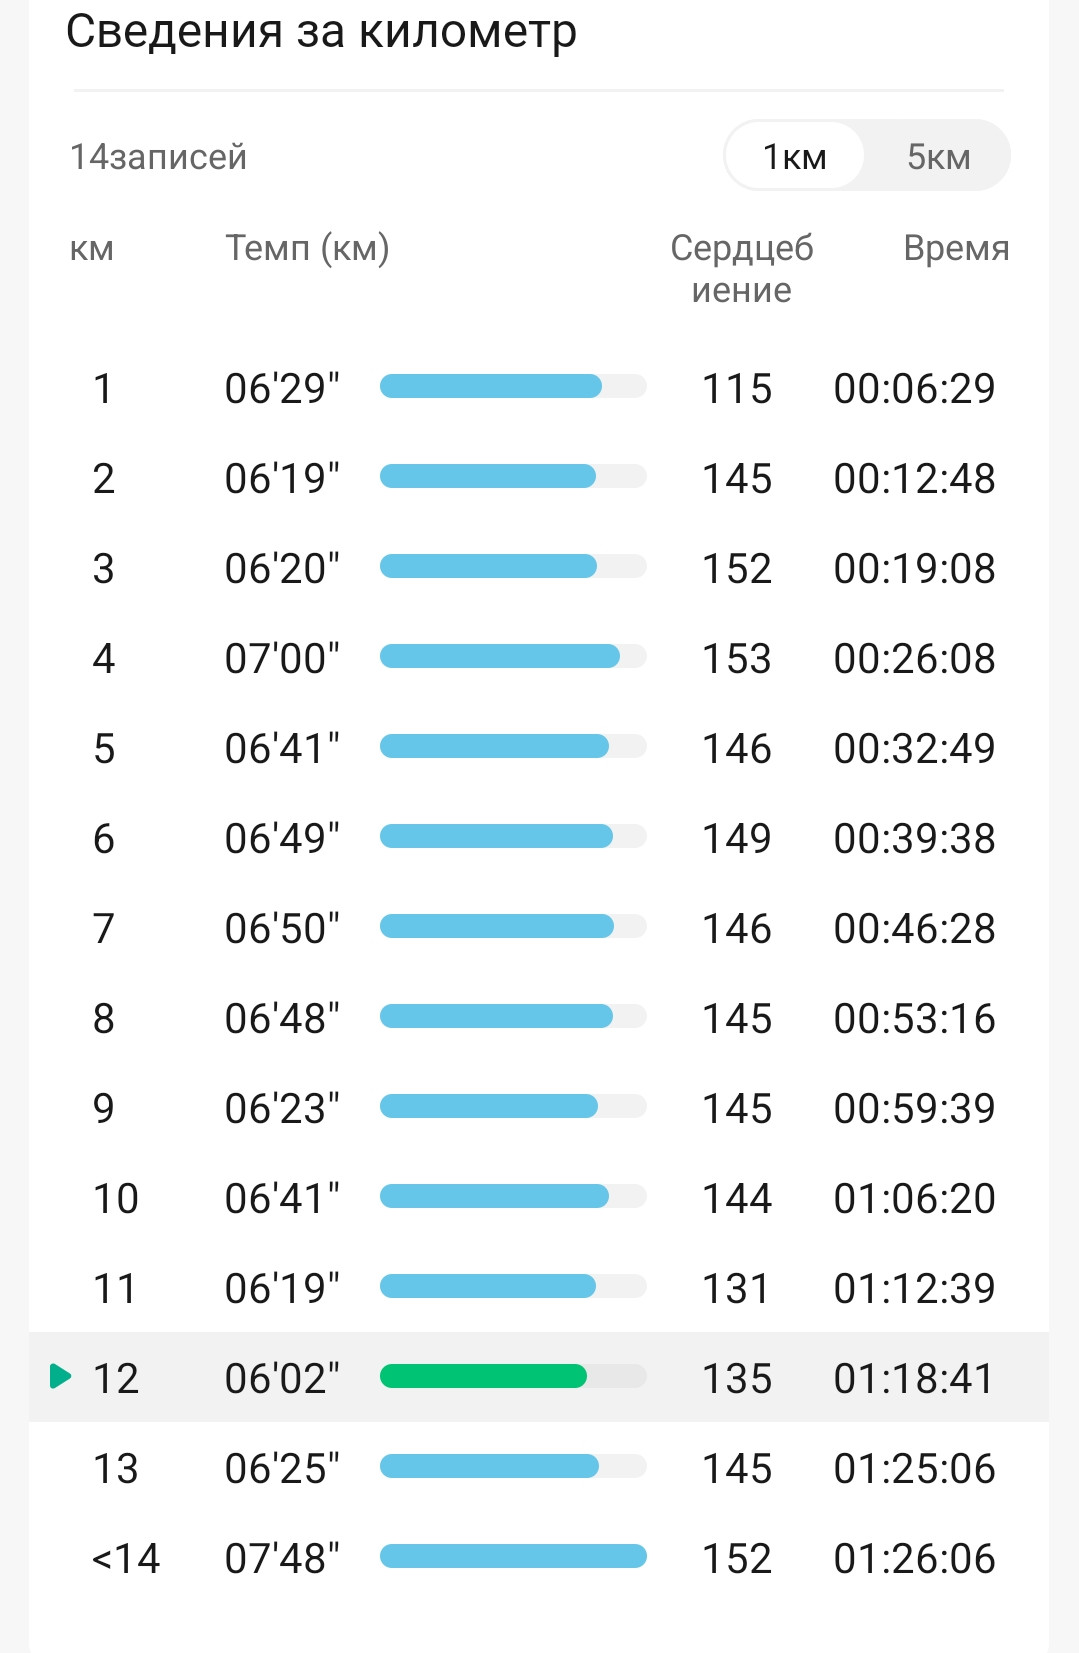
Task: Open kilometer 4 split with pace 07'00"
Action: click(x=539, y=658)
